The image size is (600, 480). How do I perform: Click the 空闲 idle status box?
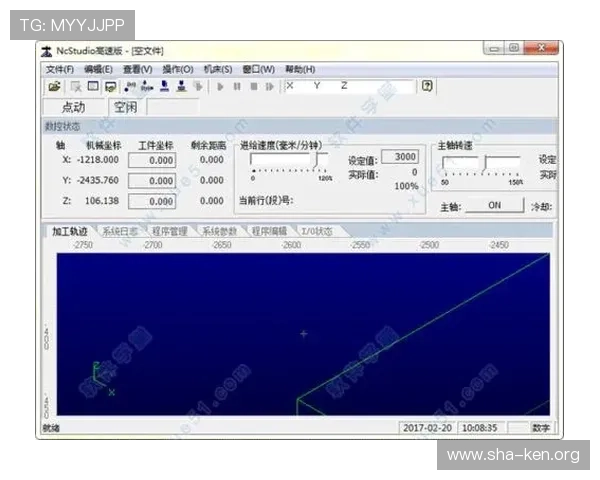(126, 107)
